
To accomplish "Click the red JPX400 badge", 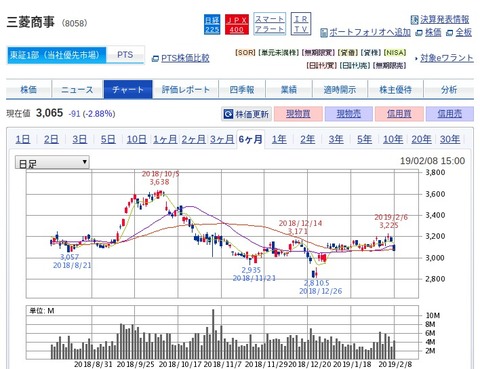I will coord(237,25).
